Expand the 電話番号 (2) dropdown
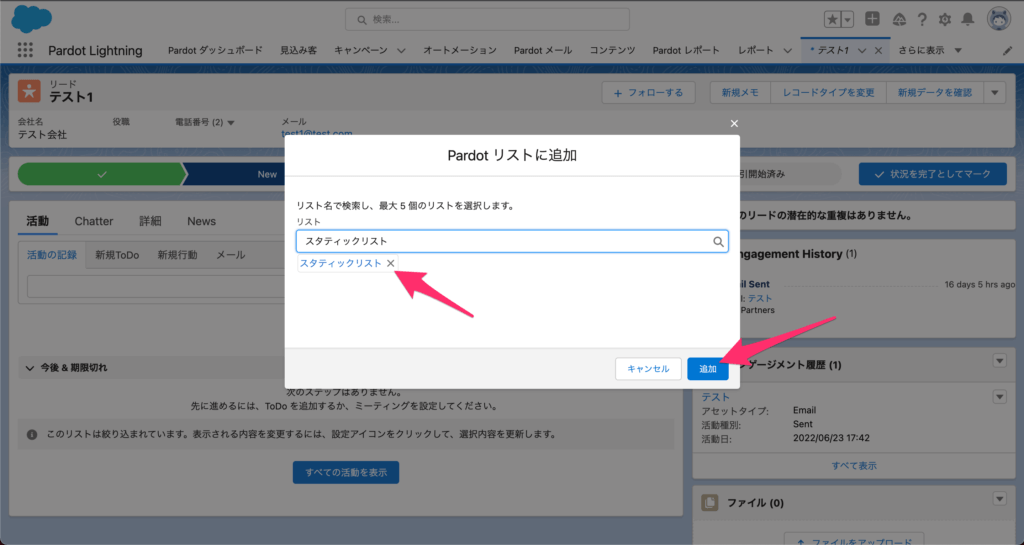 point(231,123)
